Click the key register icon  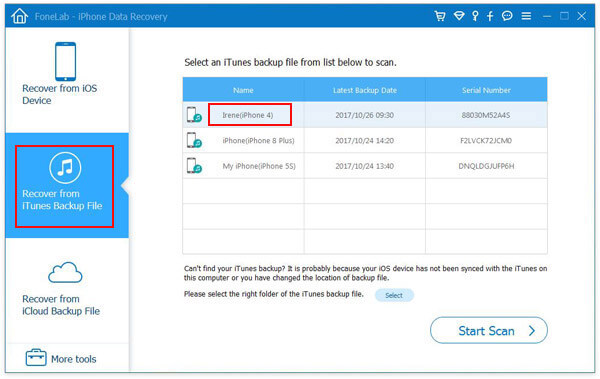point(475,16)
